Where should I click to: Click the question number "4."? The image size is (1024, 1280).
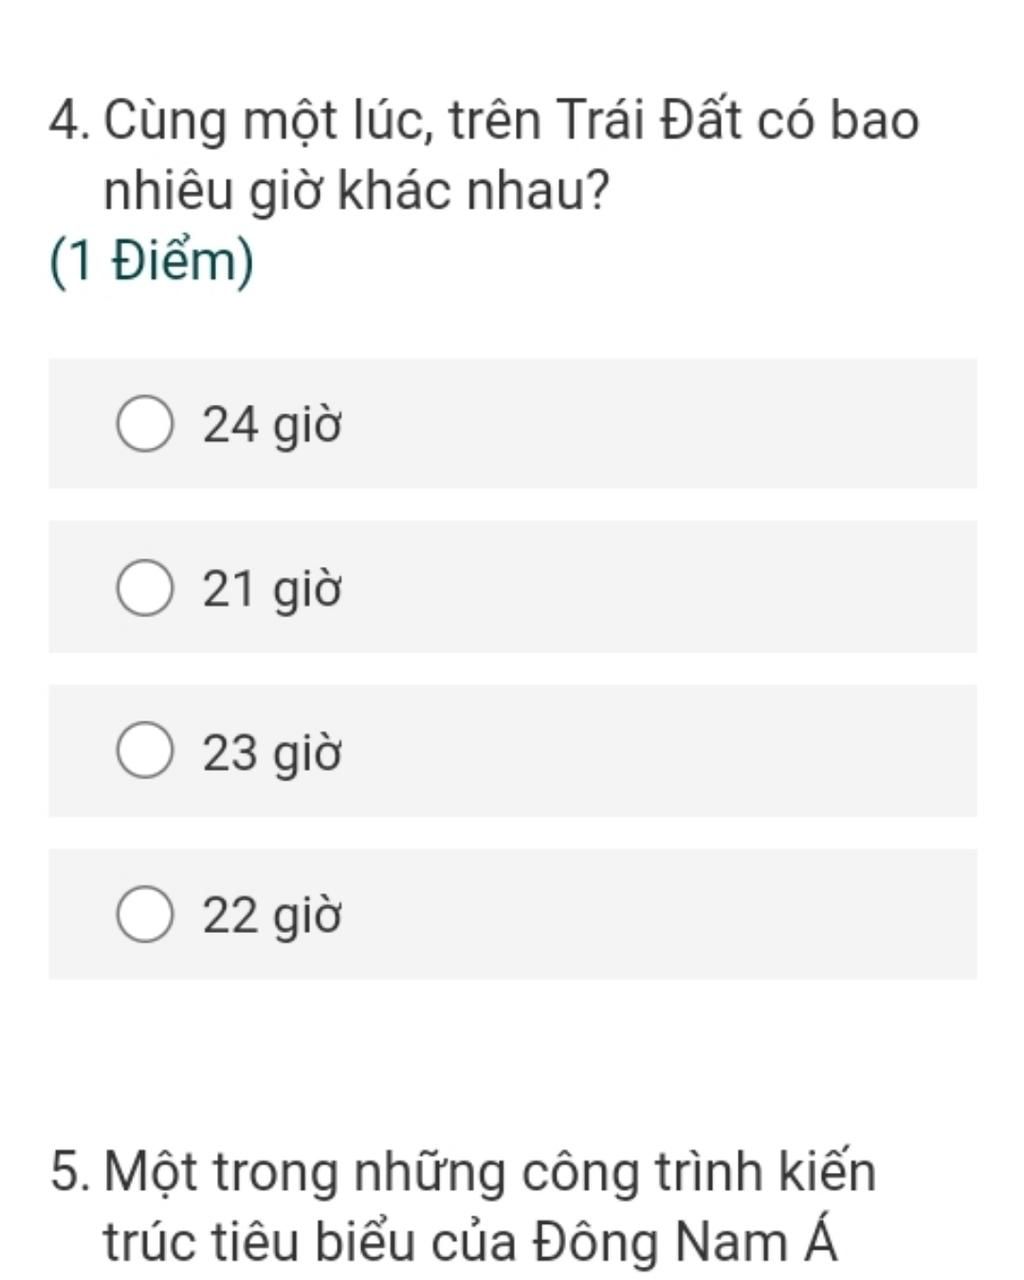(x=70, y=122)
